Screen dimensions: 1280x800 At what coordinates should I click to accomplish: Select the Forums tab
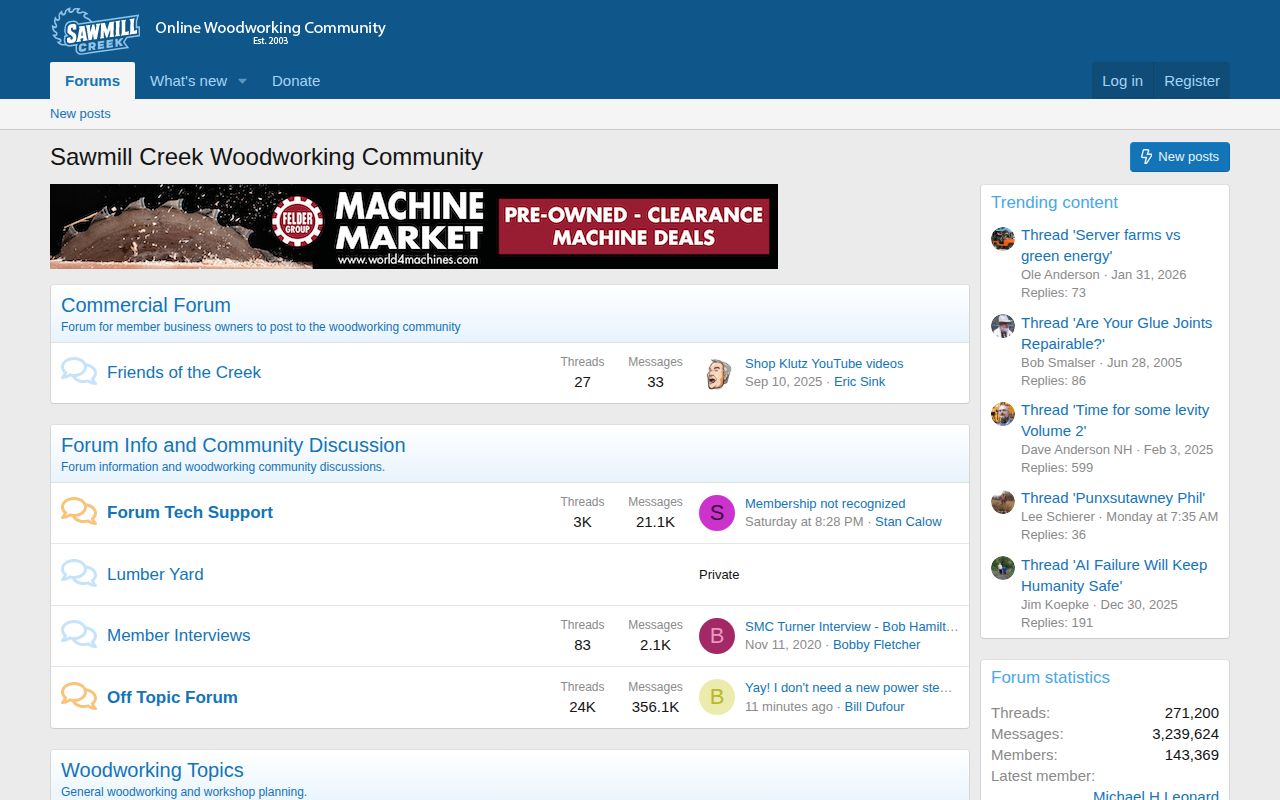[x=92, y=81]
